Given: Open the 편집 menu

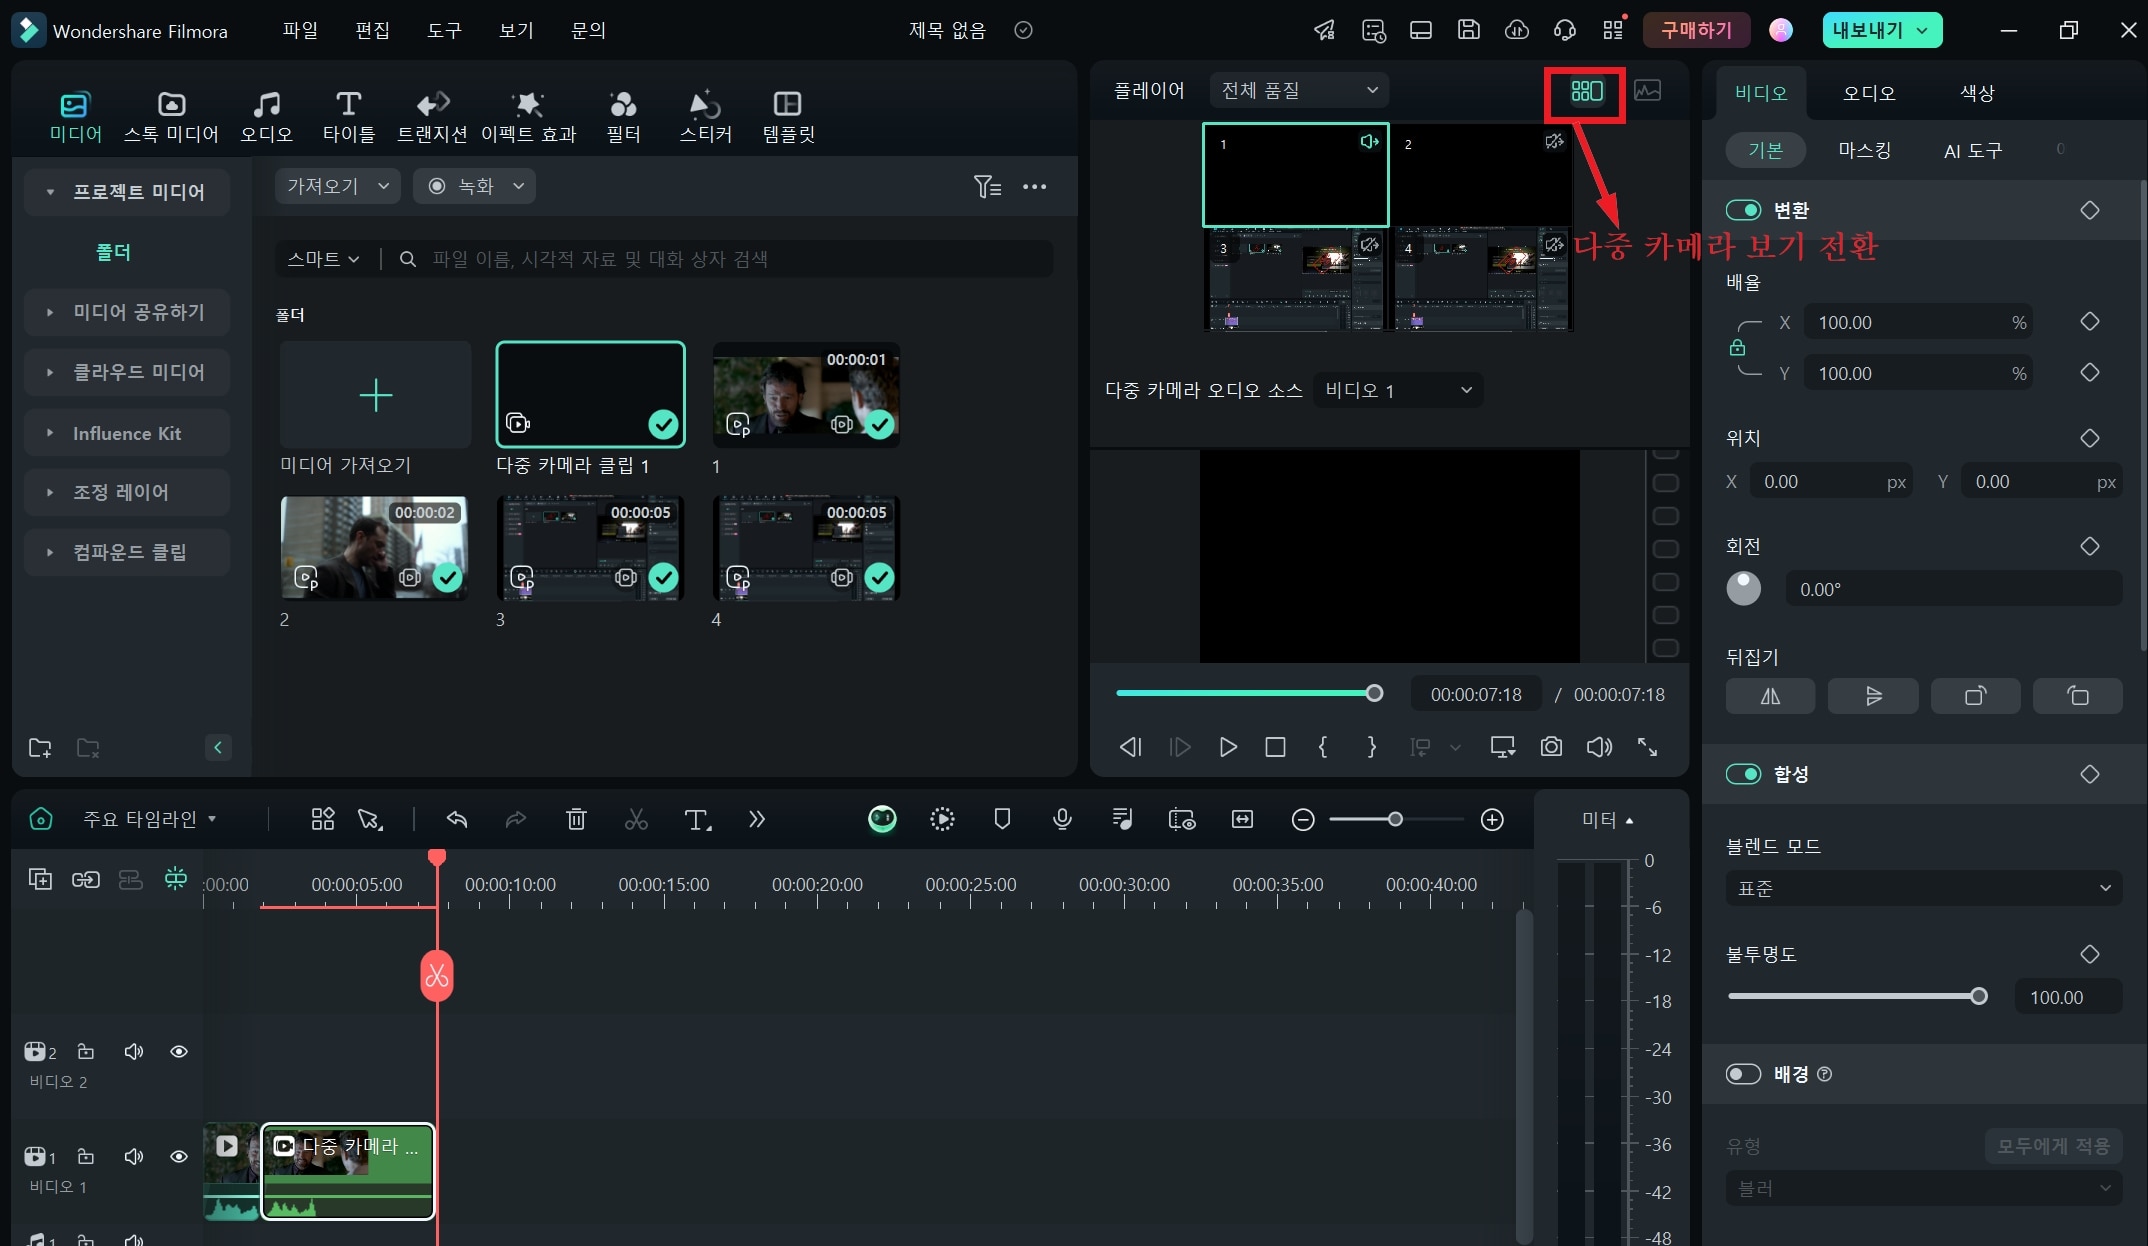Looking at the screenshot, I should coord(372,30).
